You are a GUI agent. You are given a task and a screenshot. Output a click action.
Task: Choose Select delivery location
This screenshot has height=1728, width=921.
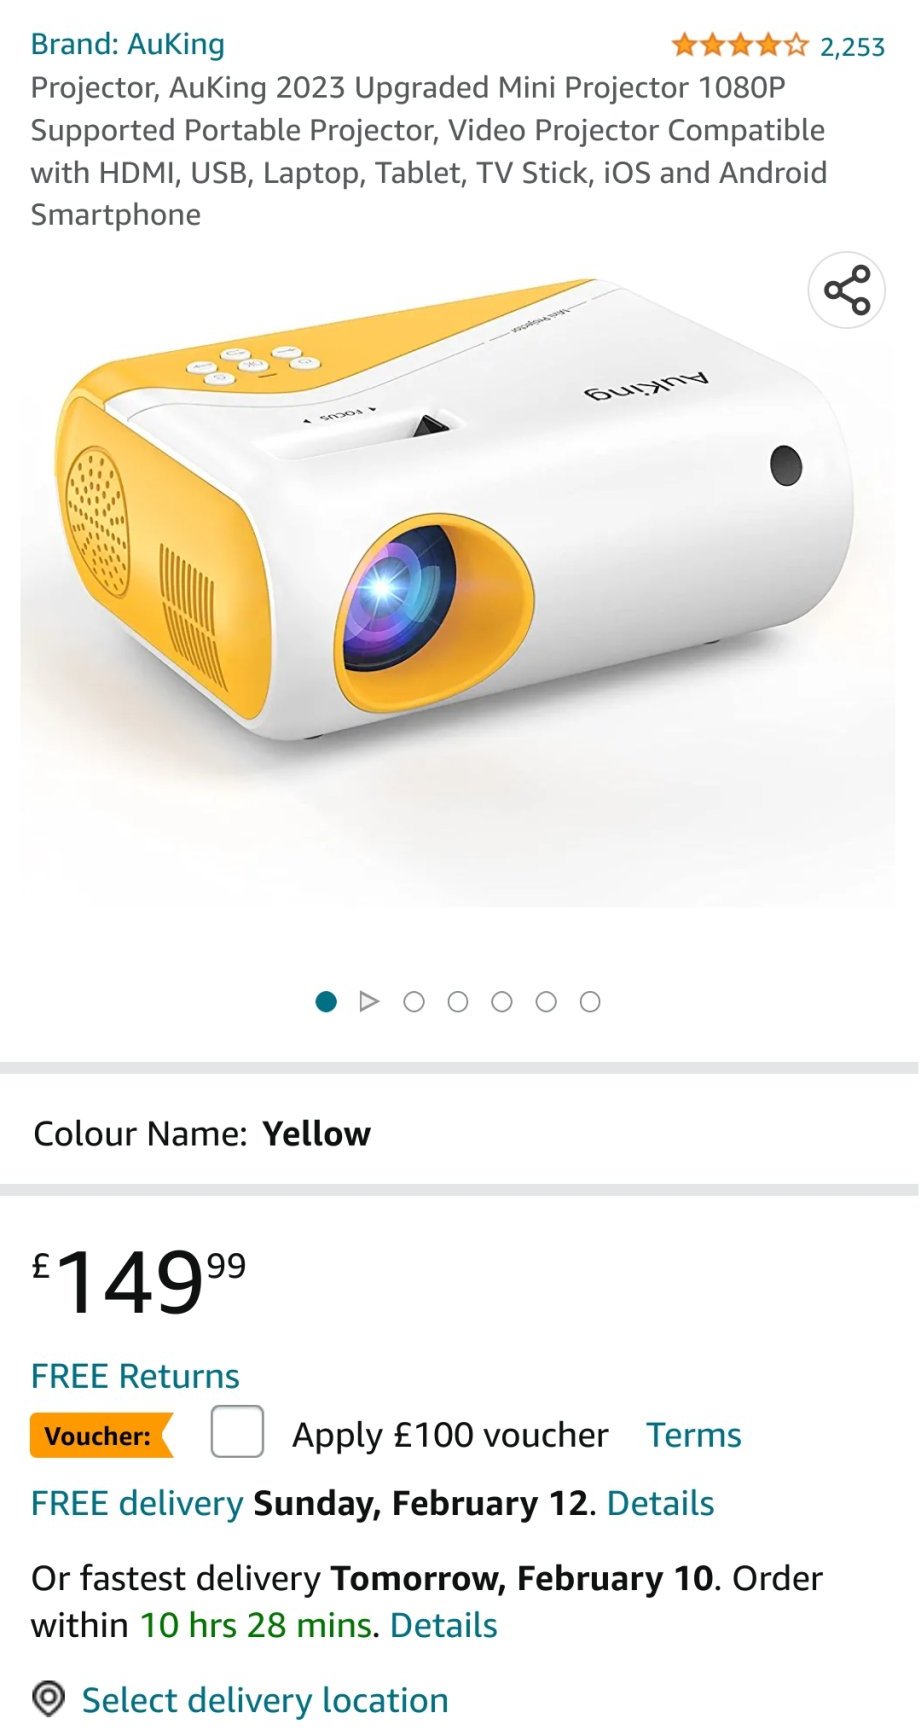[x=265, y=1700]
